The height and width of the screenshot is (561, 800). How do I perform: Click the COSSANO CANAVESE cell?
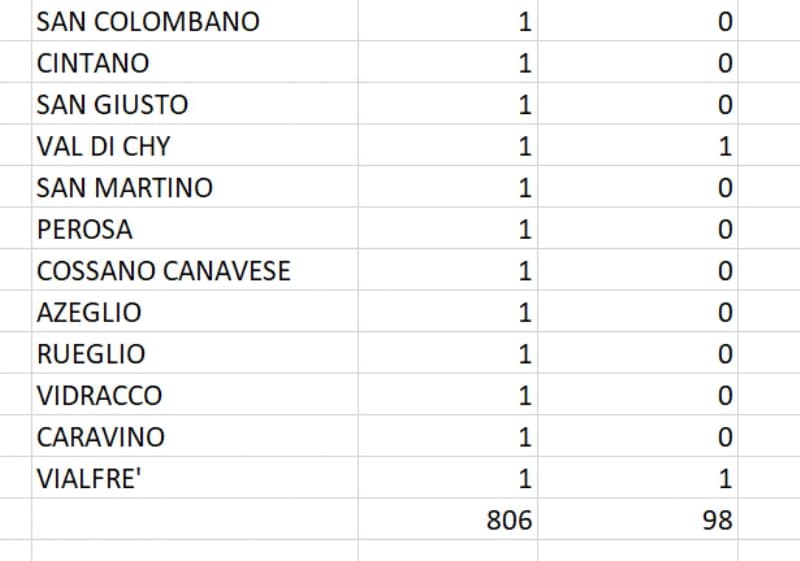(x=163, y=271)
